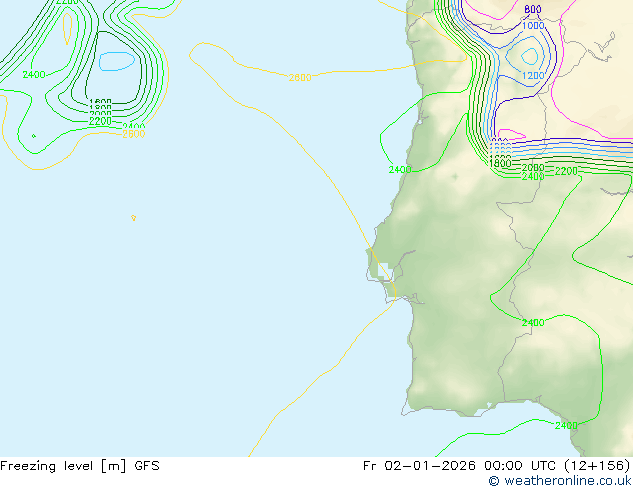
Task: Click the blue "1200" contour label
Action: (533, 76)
